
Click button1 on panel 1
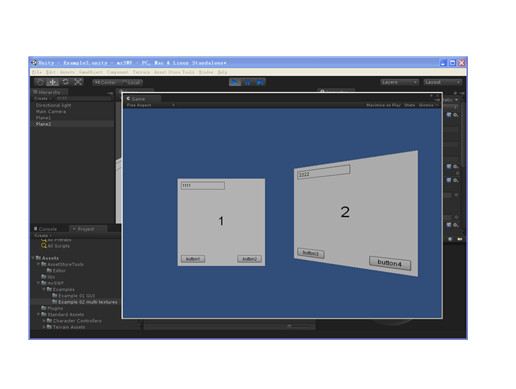(193, 259)
